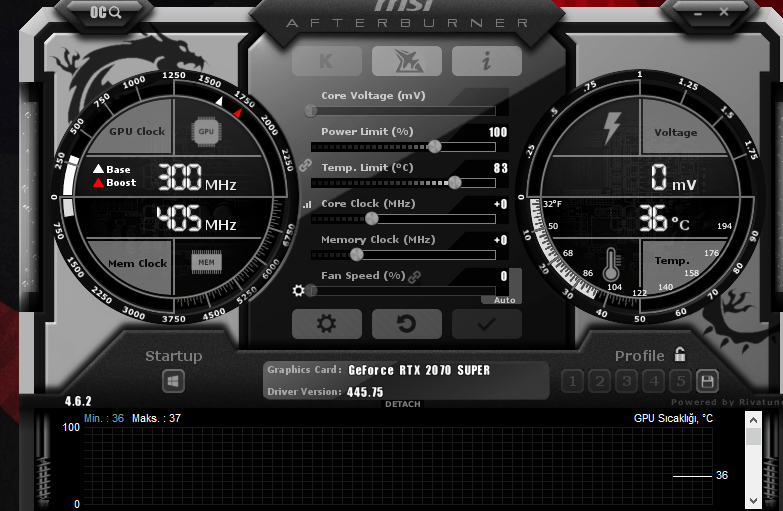This screenshot has width=783, height=511.
Task: Click the GeForce RTX 2070 SUPER name
Action: pyautogui.click(x=419, y=370)
